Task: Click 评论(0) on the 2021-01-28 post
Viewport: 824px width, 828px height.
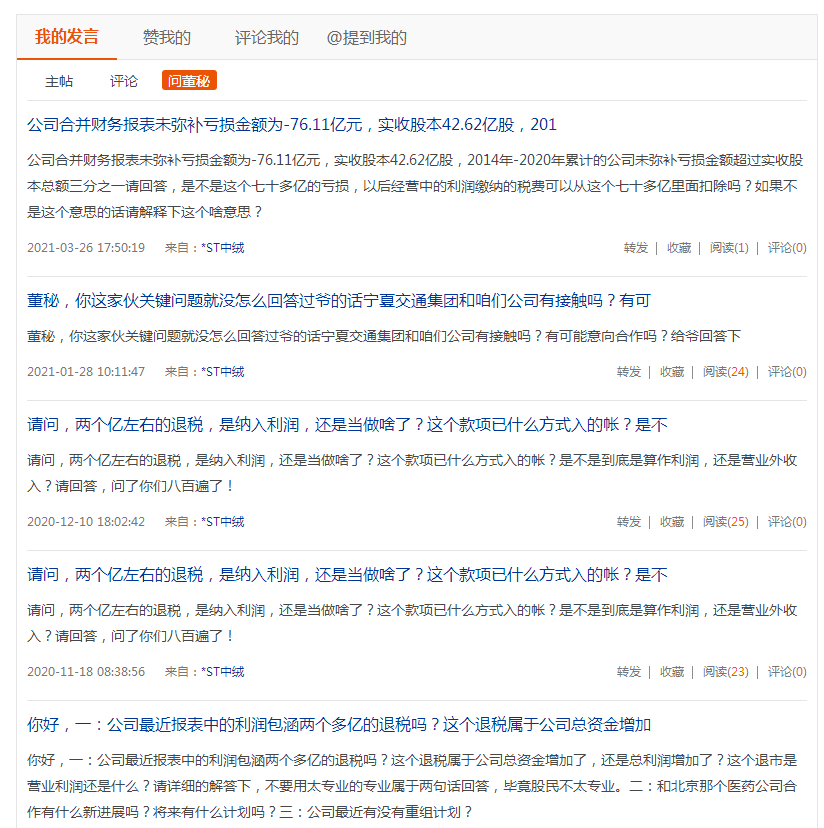Action: click(x=786, y=372)
